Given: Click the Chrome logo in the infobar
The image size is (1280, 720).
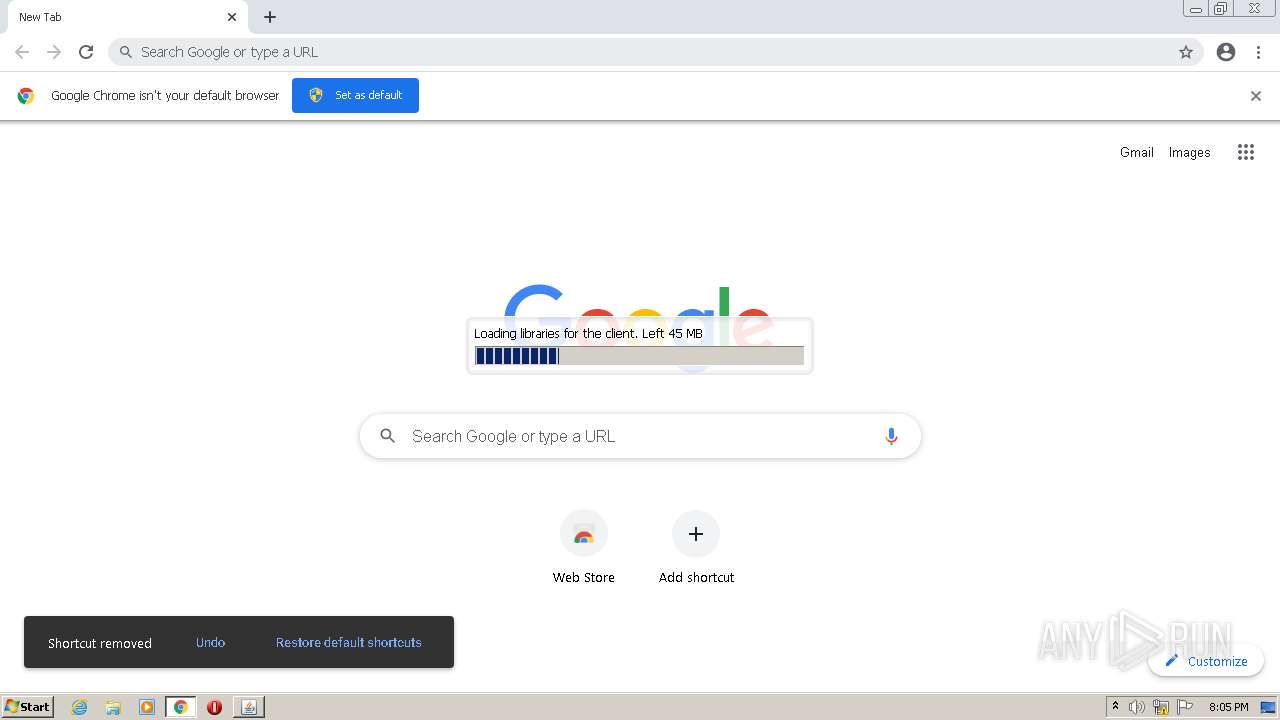Looking at the screenshot, I should [26, 96].
